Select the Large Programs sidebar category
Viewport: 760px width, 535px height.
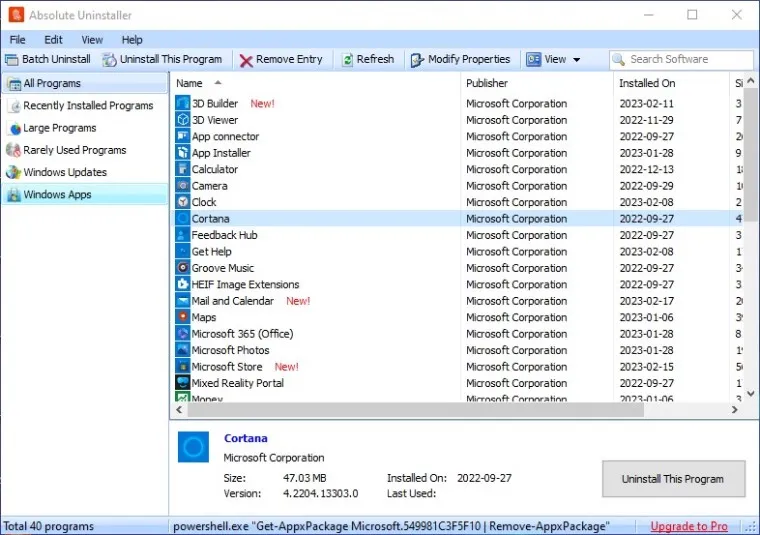point(59,128)
